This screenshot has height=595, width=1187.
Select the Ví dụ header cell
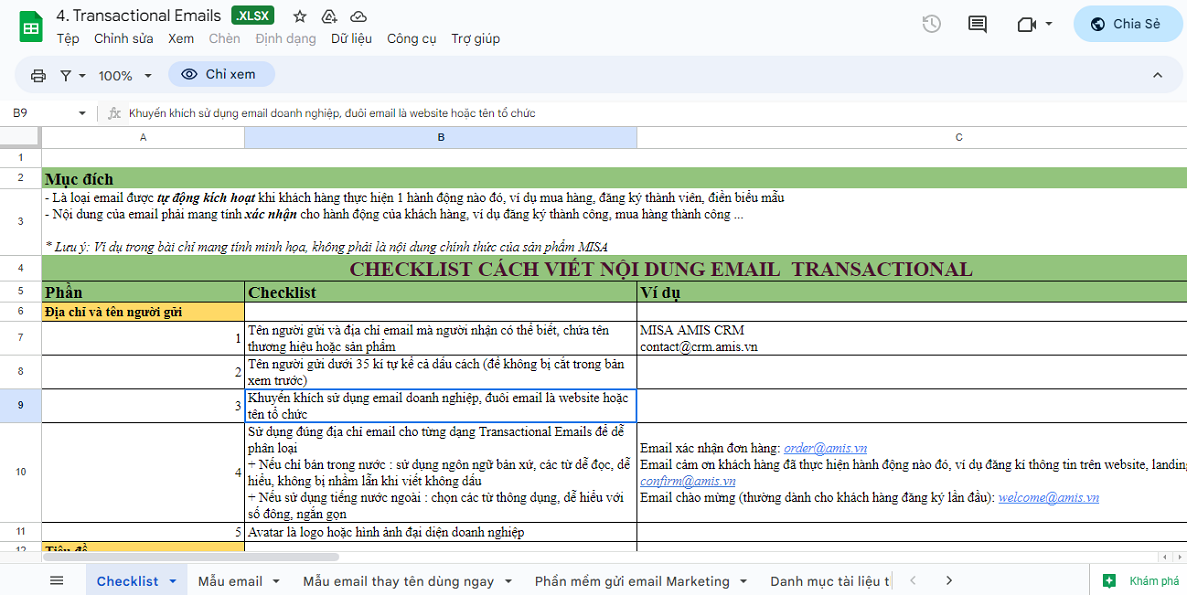pos(912,291)
